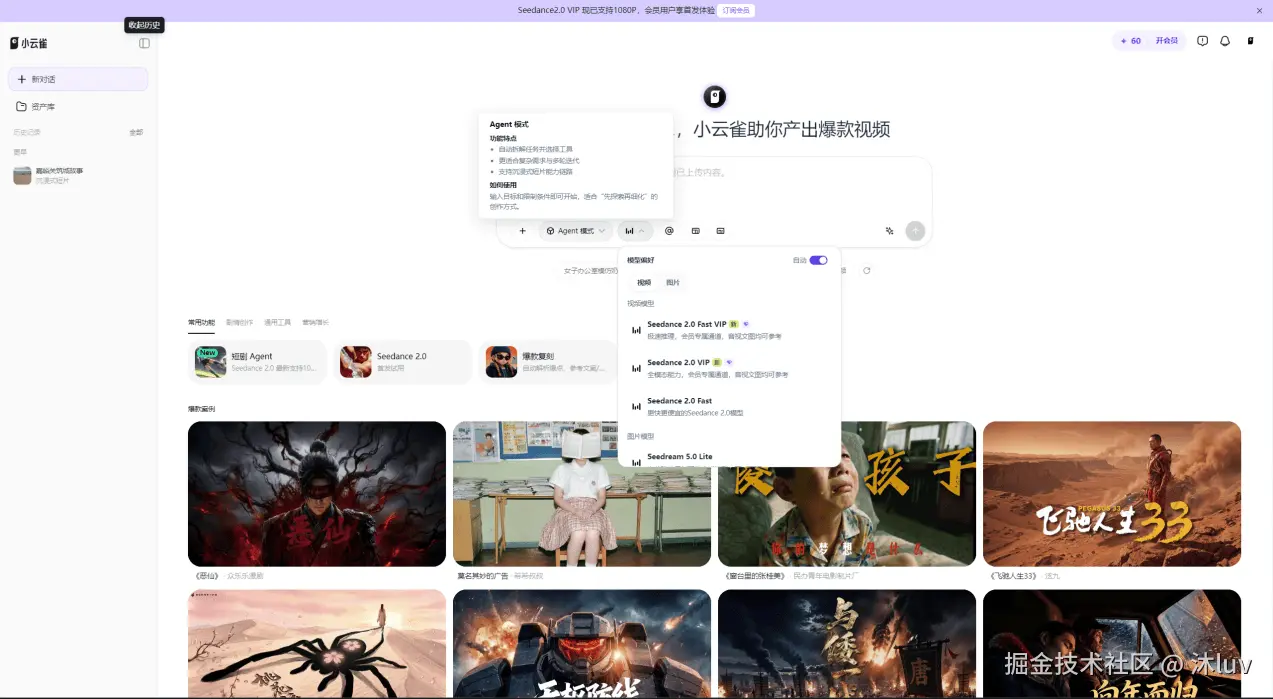
Task: Click the frame settings icon in the toolbar
Action: 696,230
